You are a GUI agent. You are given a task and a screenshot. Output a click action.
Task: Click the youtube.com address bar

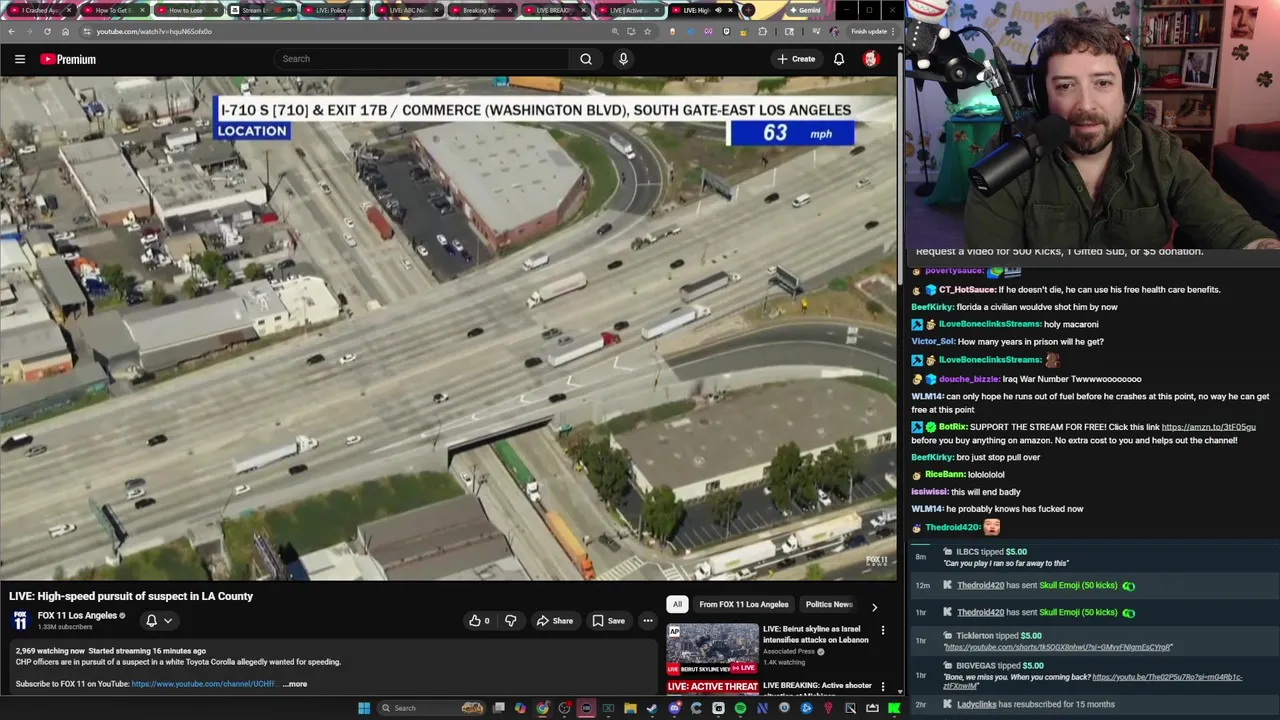tap(340, 31)
